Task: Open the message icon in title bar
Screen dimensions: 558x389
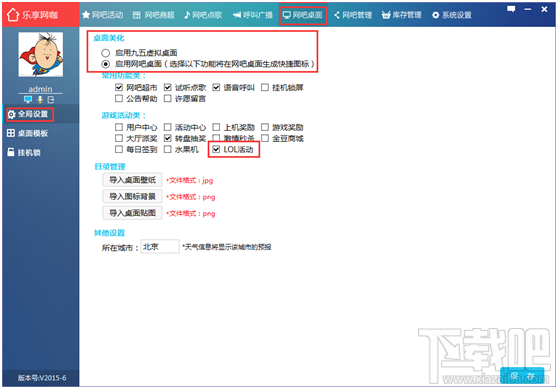Action: pyautogui.click(x=511, y=9)
